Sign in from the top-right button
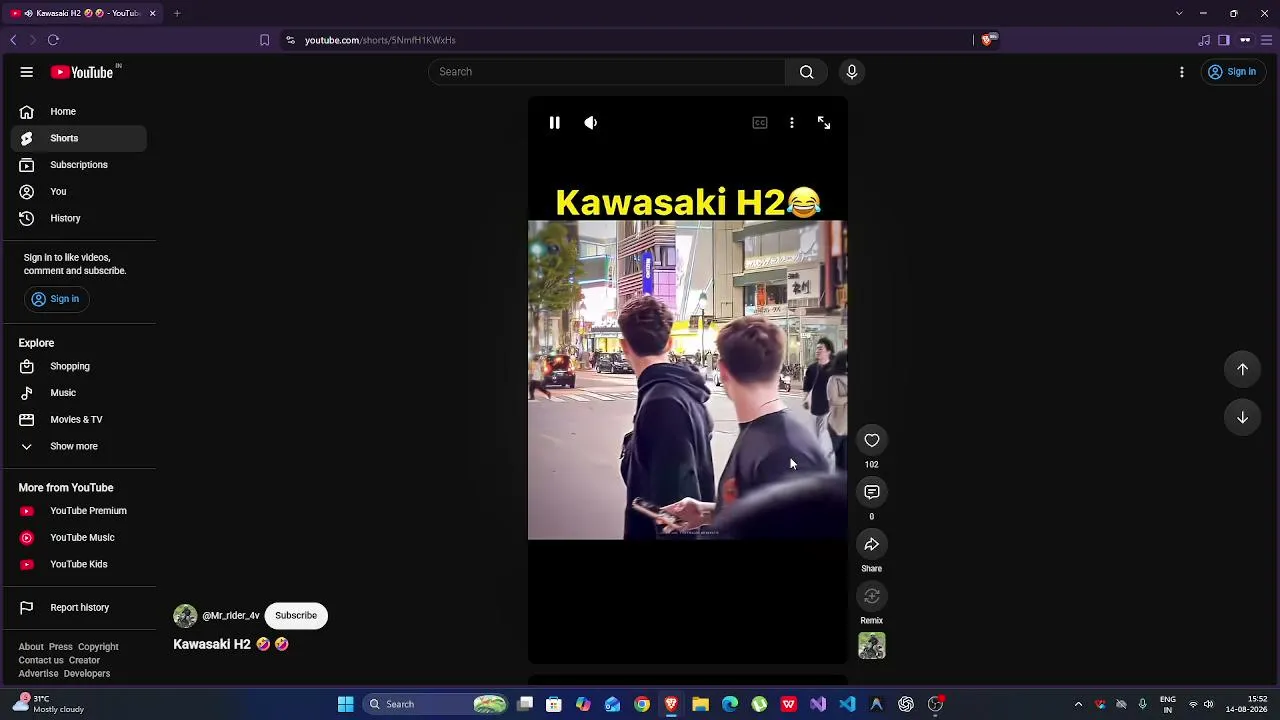Image resolution: width=1280 pixels, height=720 pixels. pos(1231,72)
